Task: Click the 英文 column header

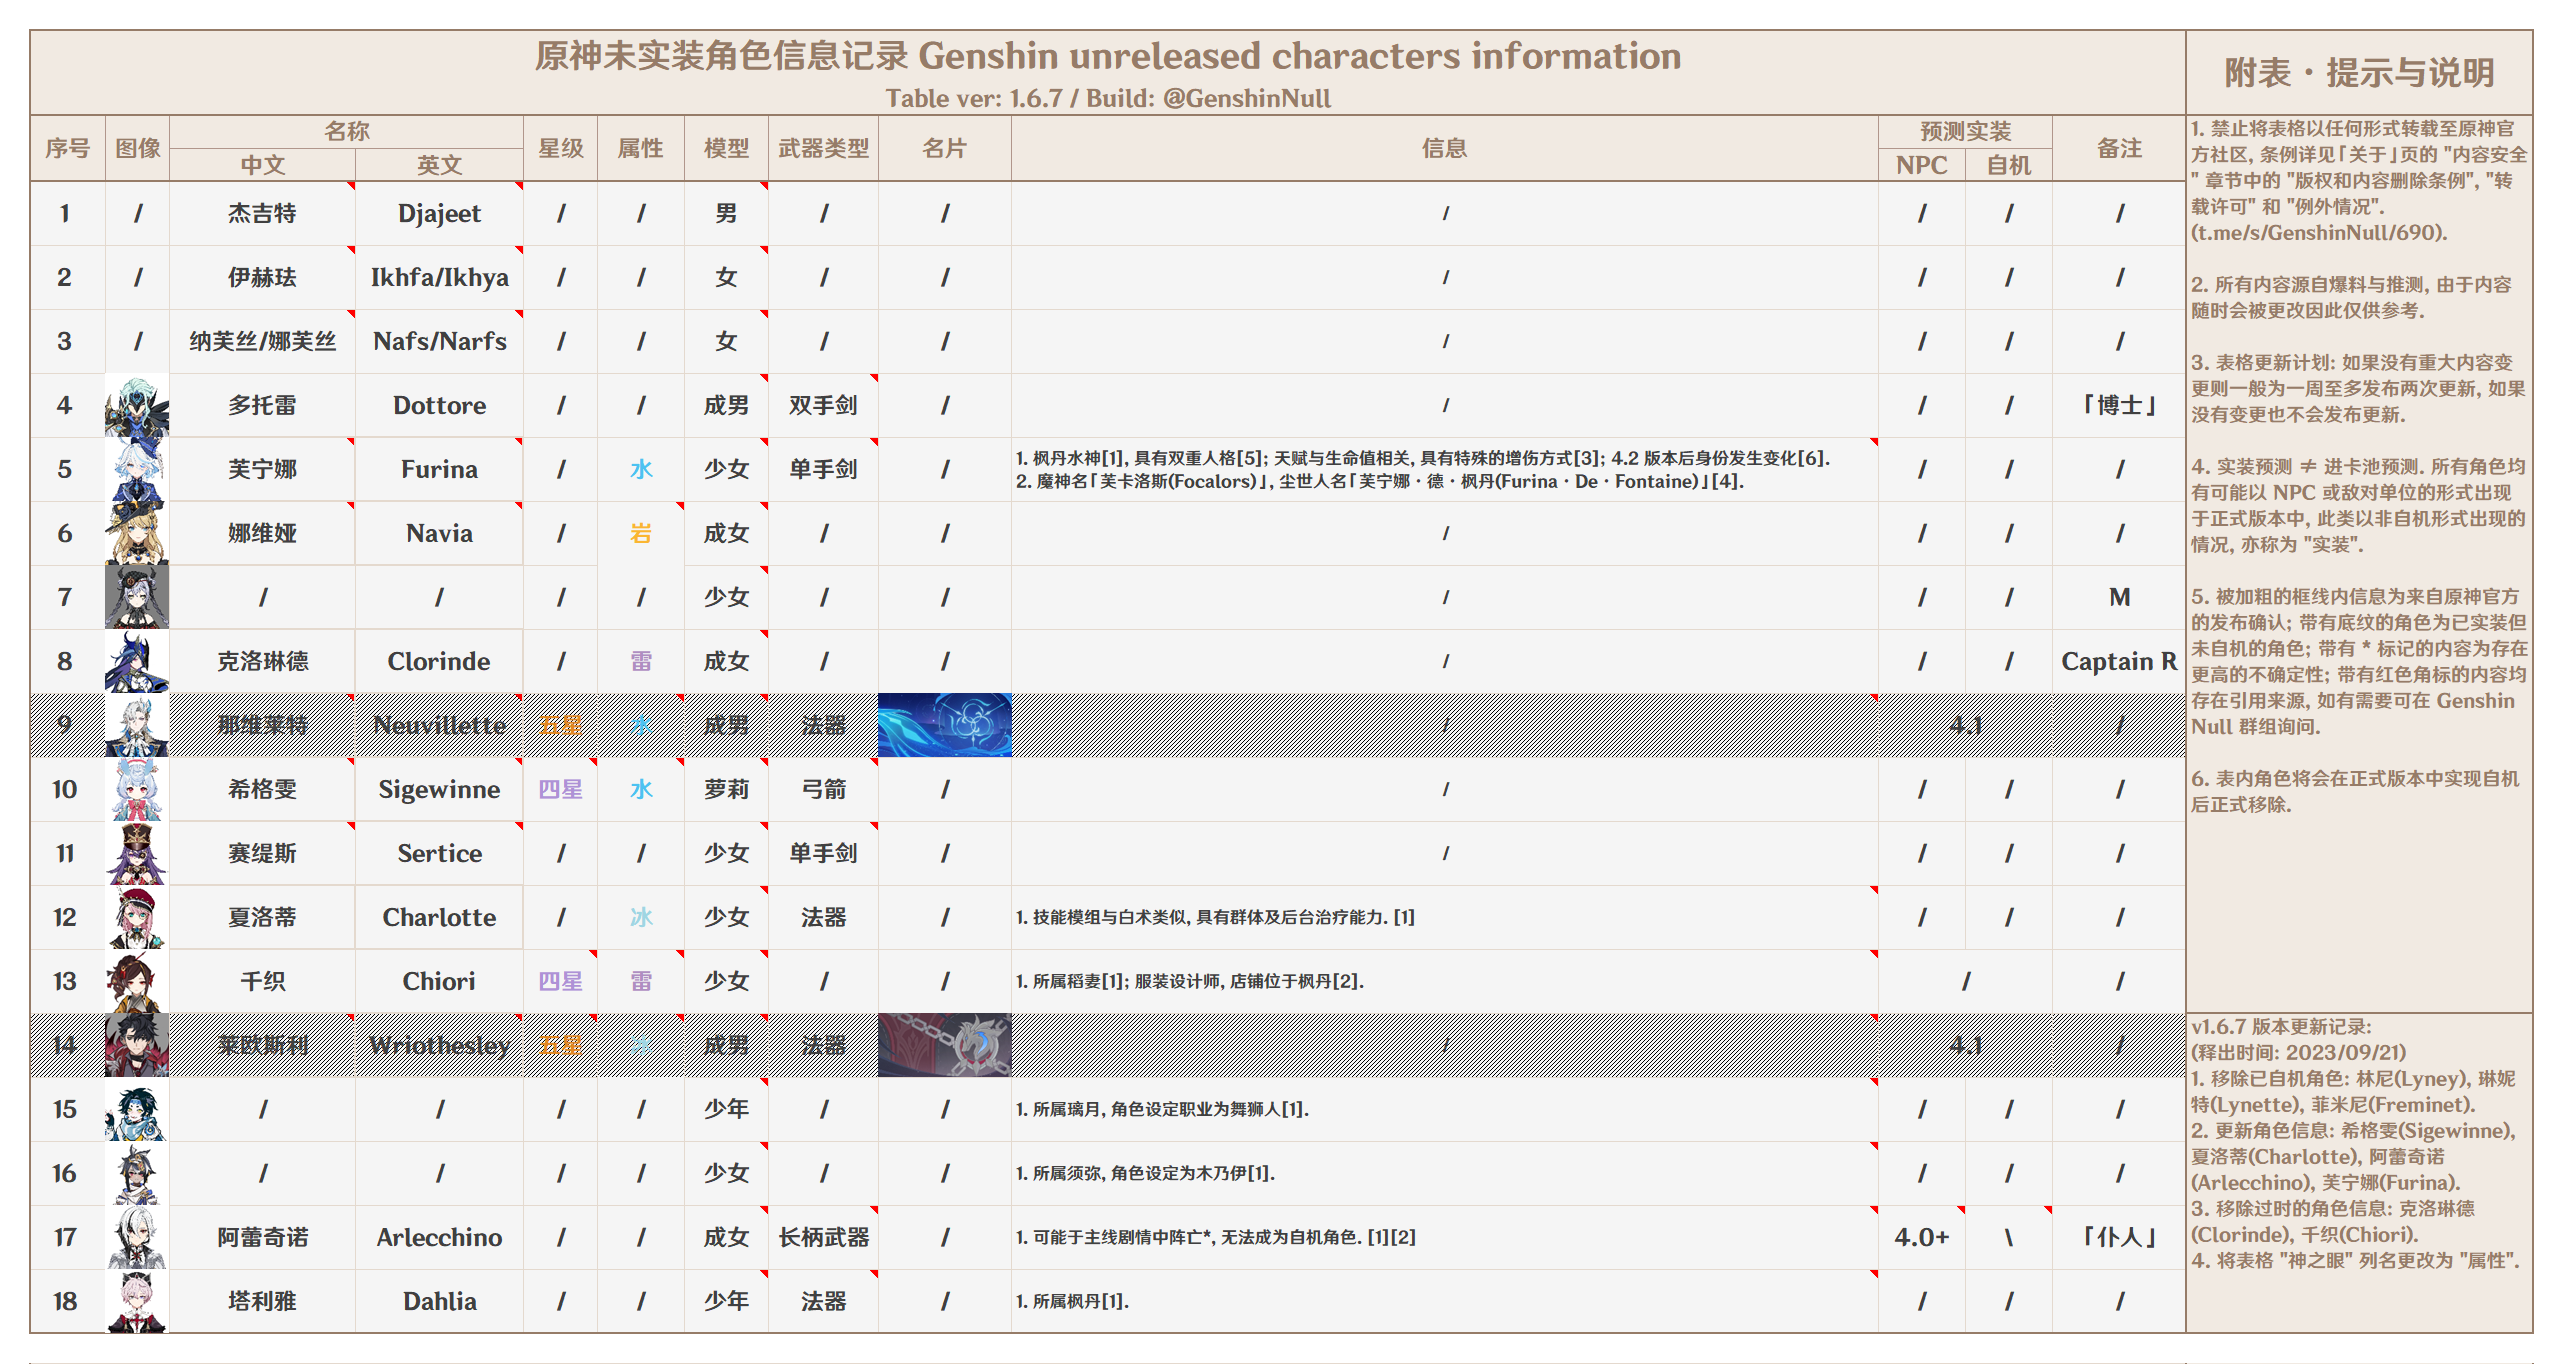Action: [x=438, y=166]
